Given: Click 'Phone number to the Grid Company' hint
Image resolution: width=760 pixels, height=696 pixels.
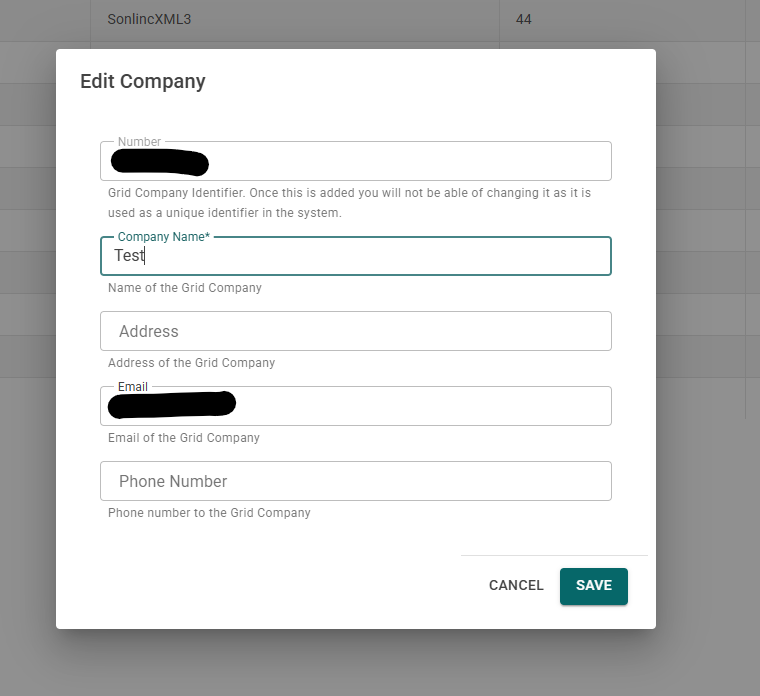Looking at the screenshot, I should (x=209, y=513).
